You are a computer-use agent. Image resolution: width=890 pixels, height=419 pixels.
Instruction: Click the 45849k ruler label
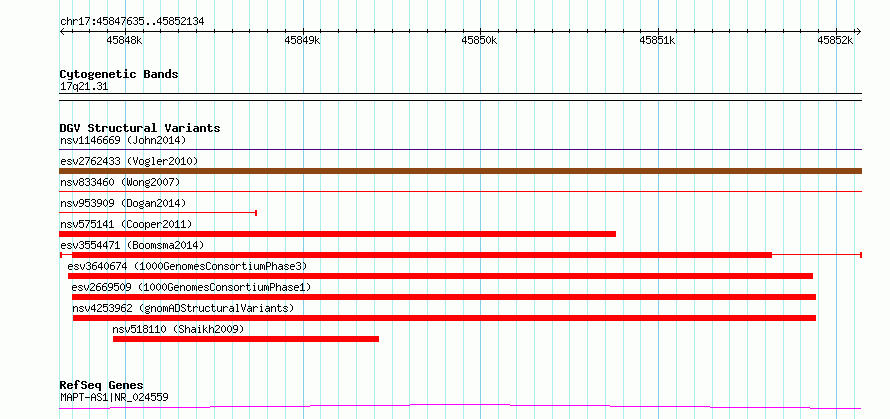point(302,40)
